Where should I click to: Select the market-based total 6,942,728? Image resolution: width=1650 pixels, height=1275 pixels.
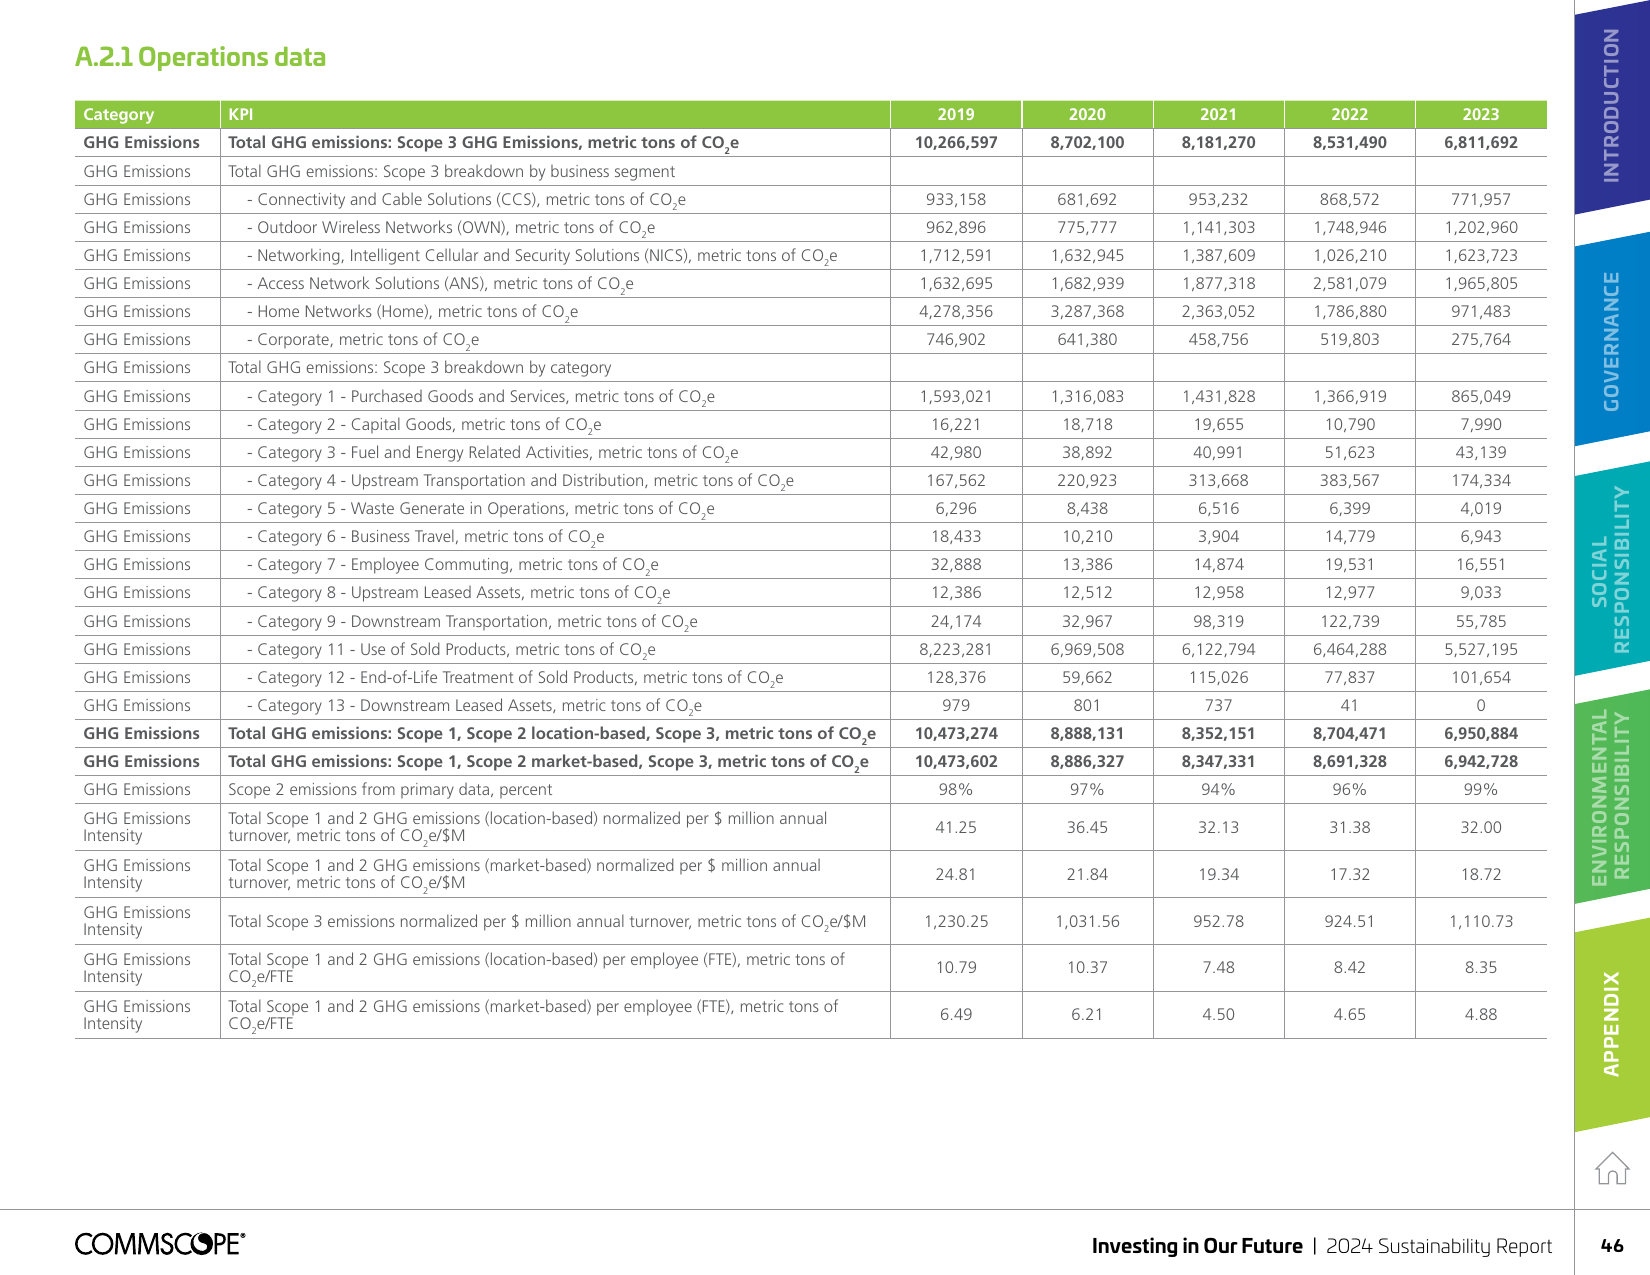coord(1481,761)
